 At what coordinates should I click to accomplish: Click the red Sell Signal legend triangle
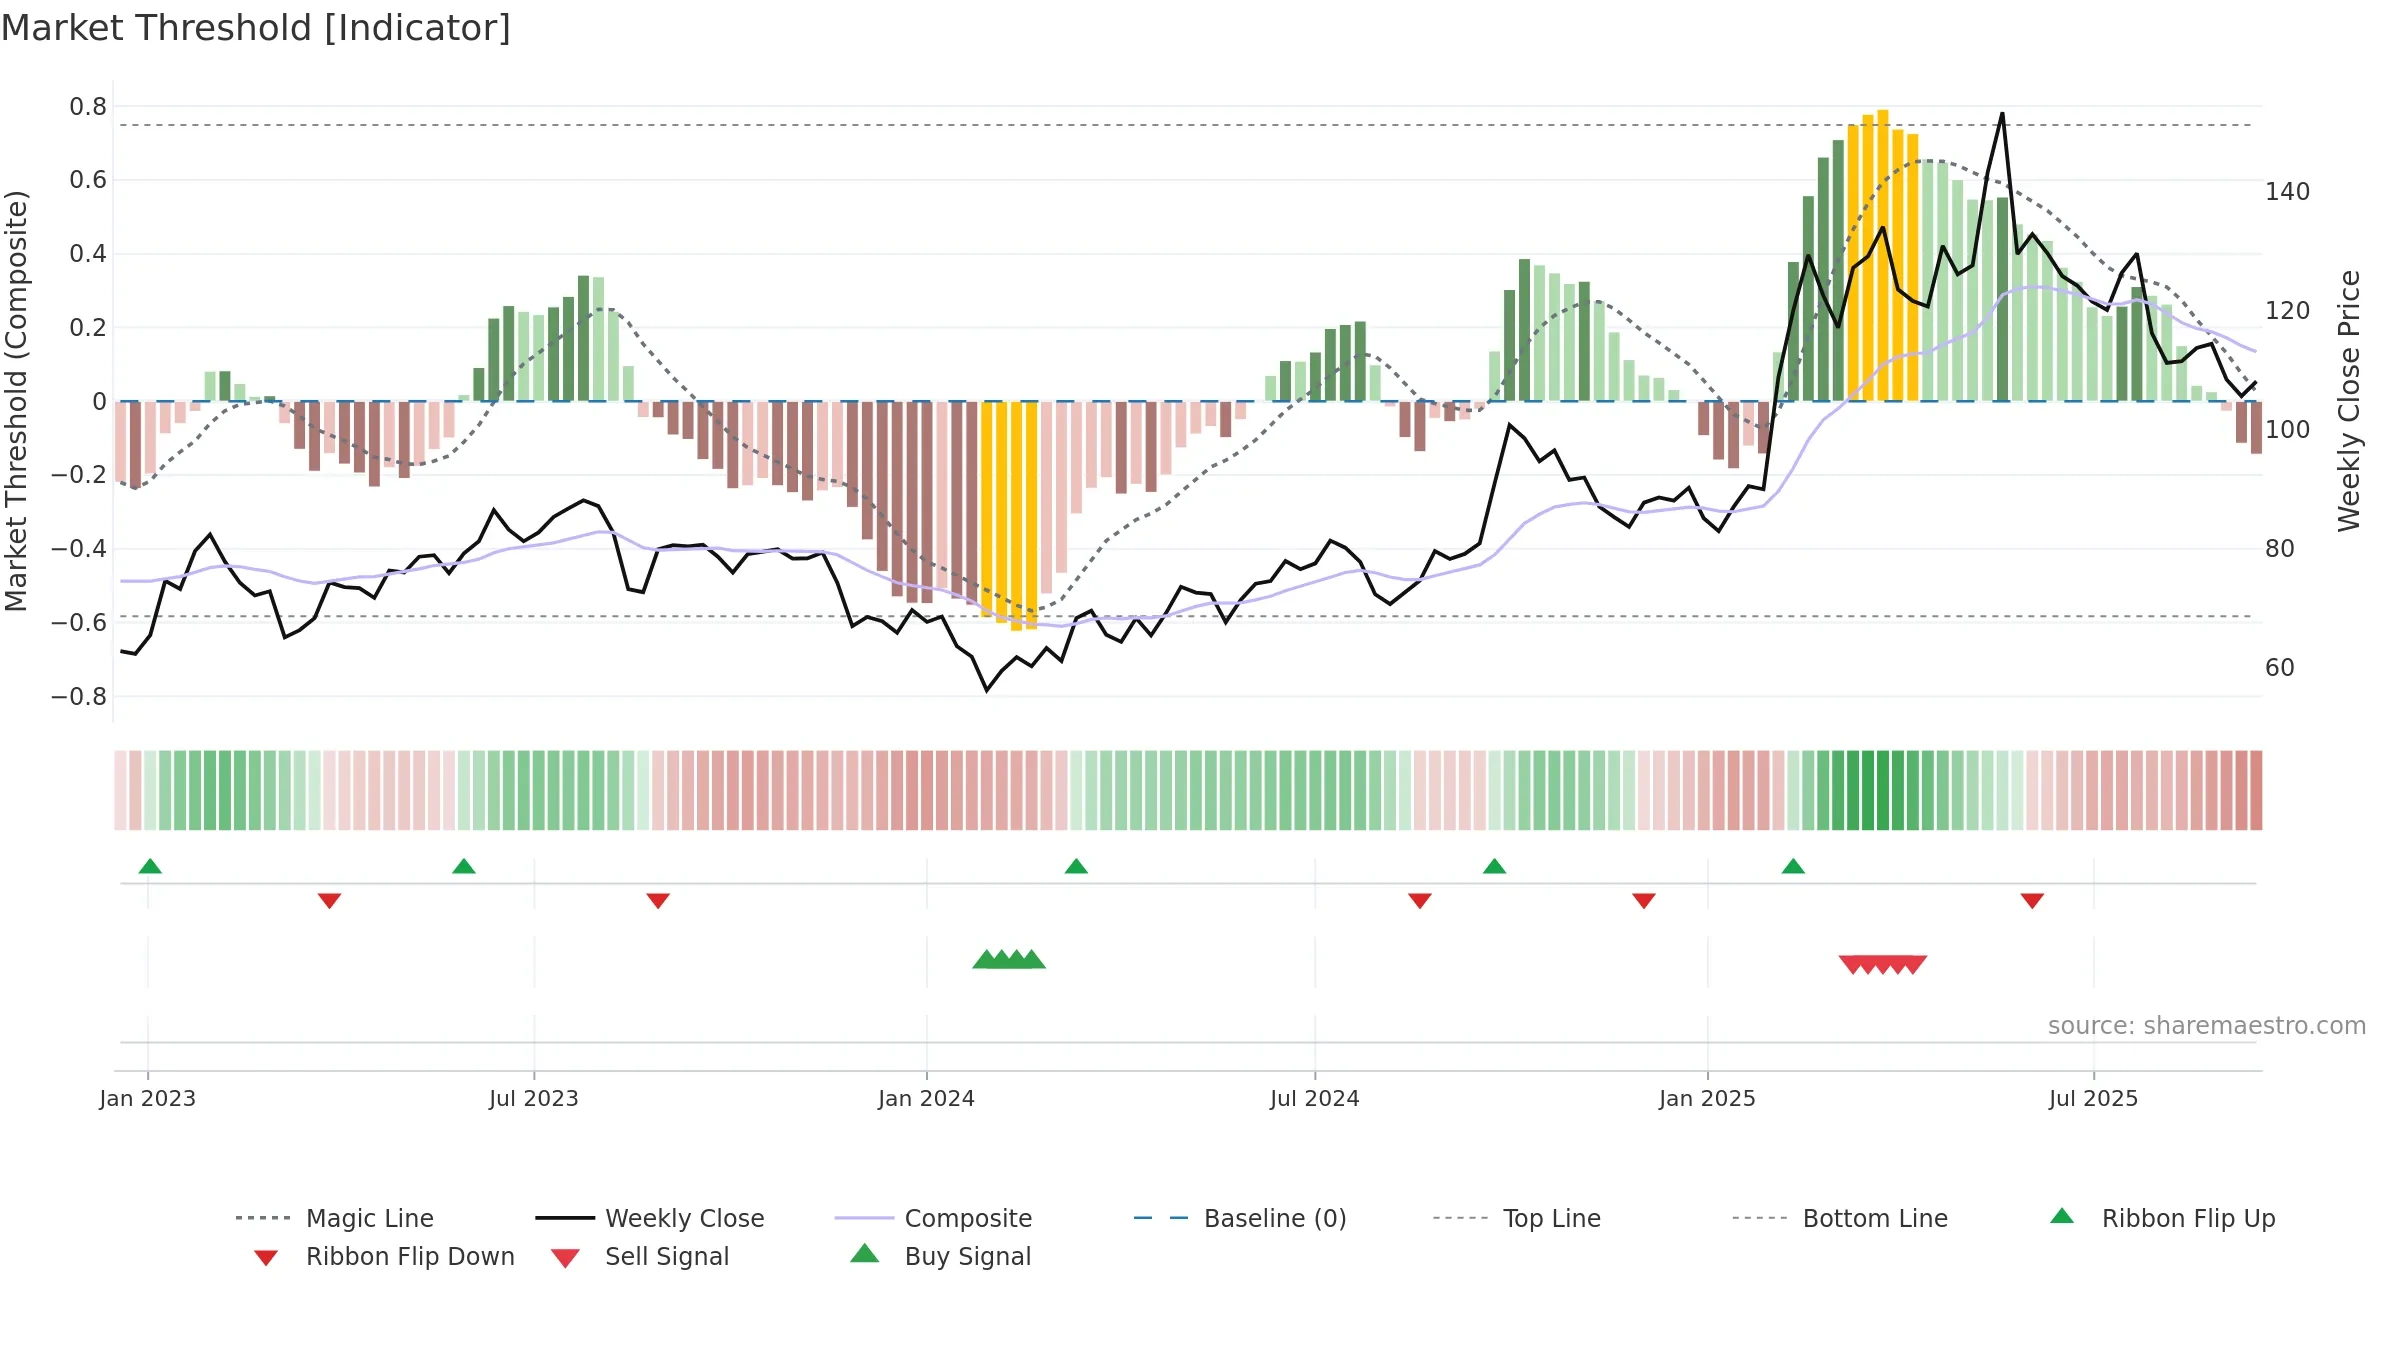565,1258
